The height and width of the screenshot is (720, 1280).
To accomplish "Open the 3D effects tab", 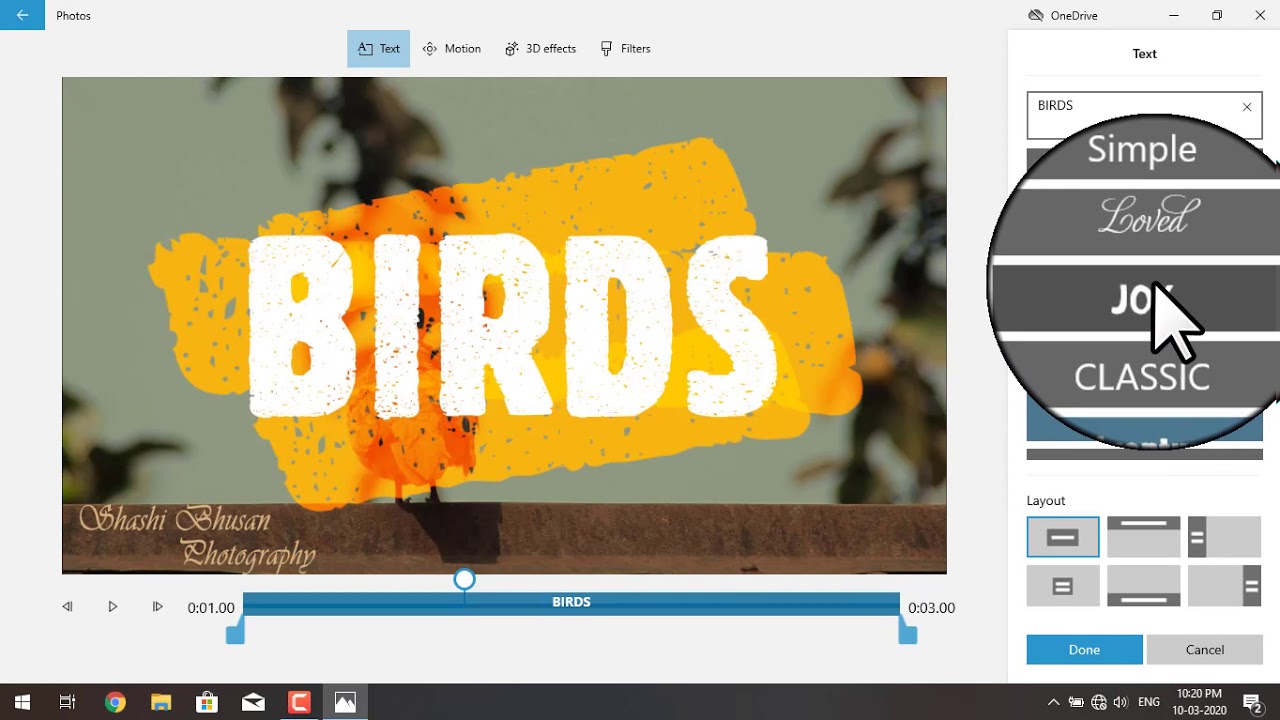I will 540,48.
